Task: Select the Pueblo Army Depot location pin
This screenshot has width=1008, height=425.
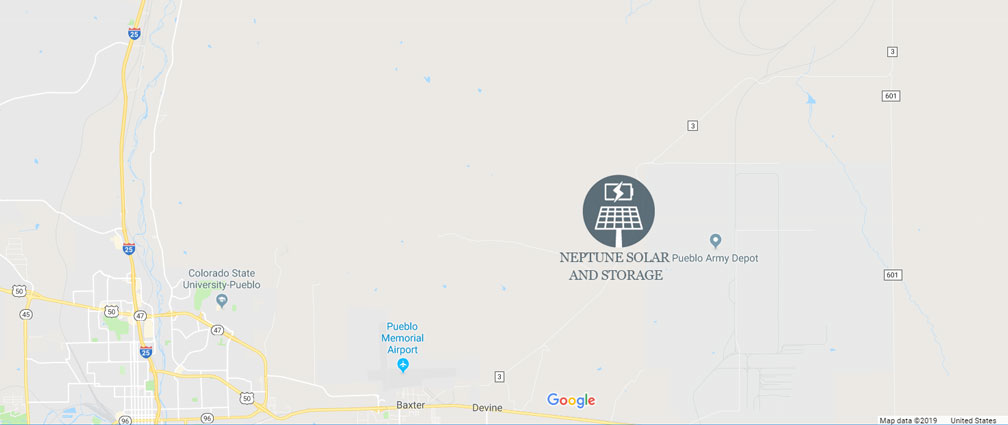Action: (716, 241)
